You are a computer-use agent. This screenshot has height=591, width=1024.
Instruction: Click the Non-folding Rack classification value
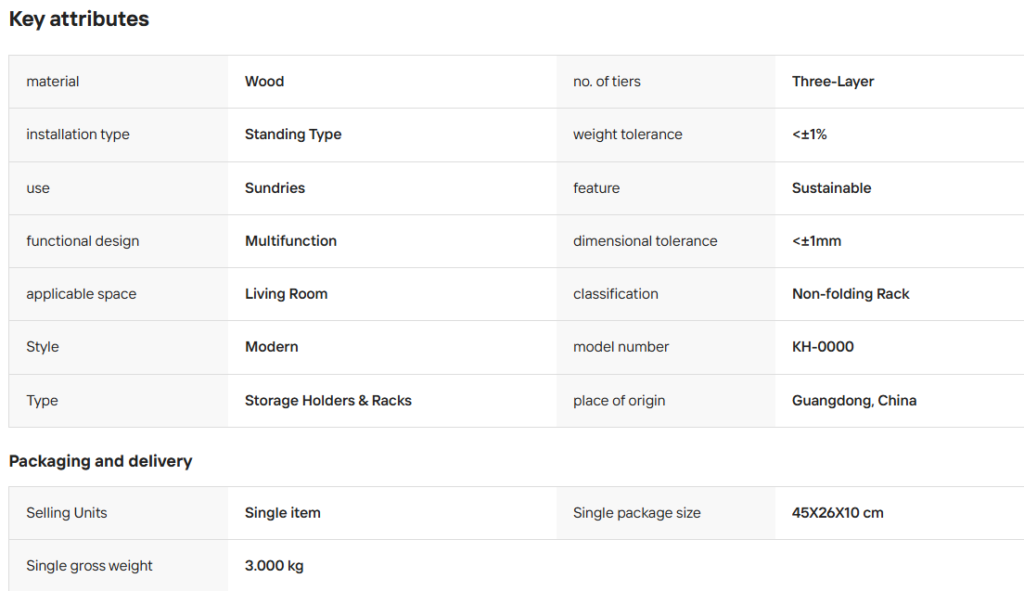850,294
